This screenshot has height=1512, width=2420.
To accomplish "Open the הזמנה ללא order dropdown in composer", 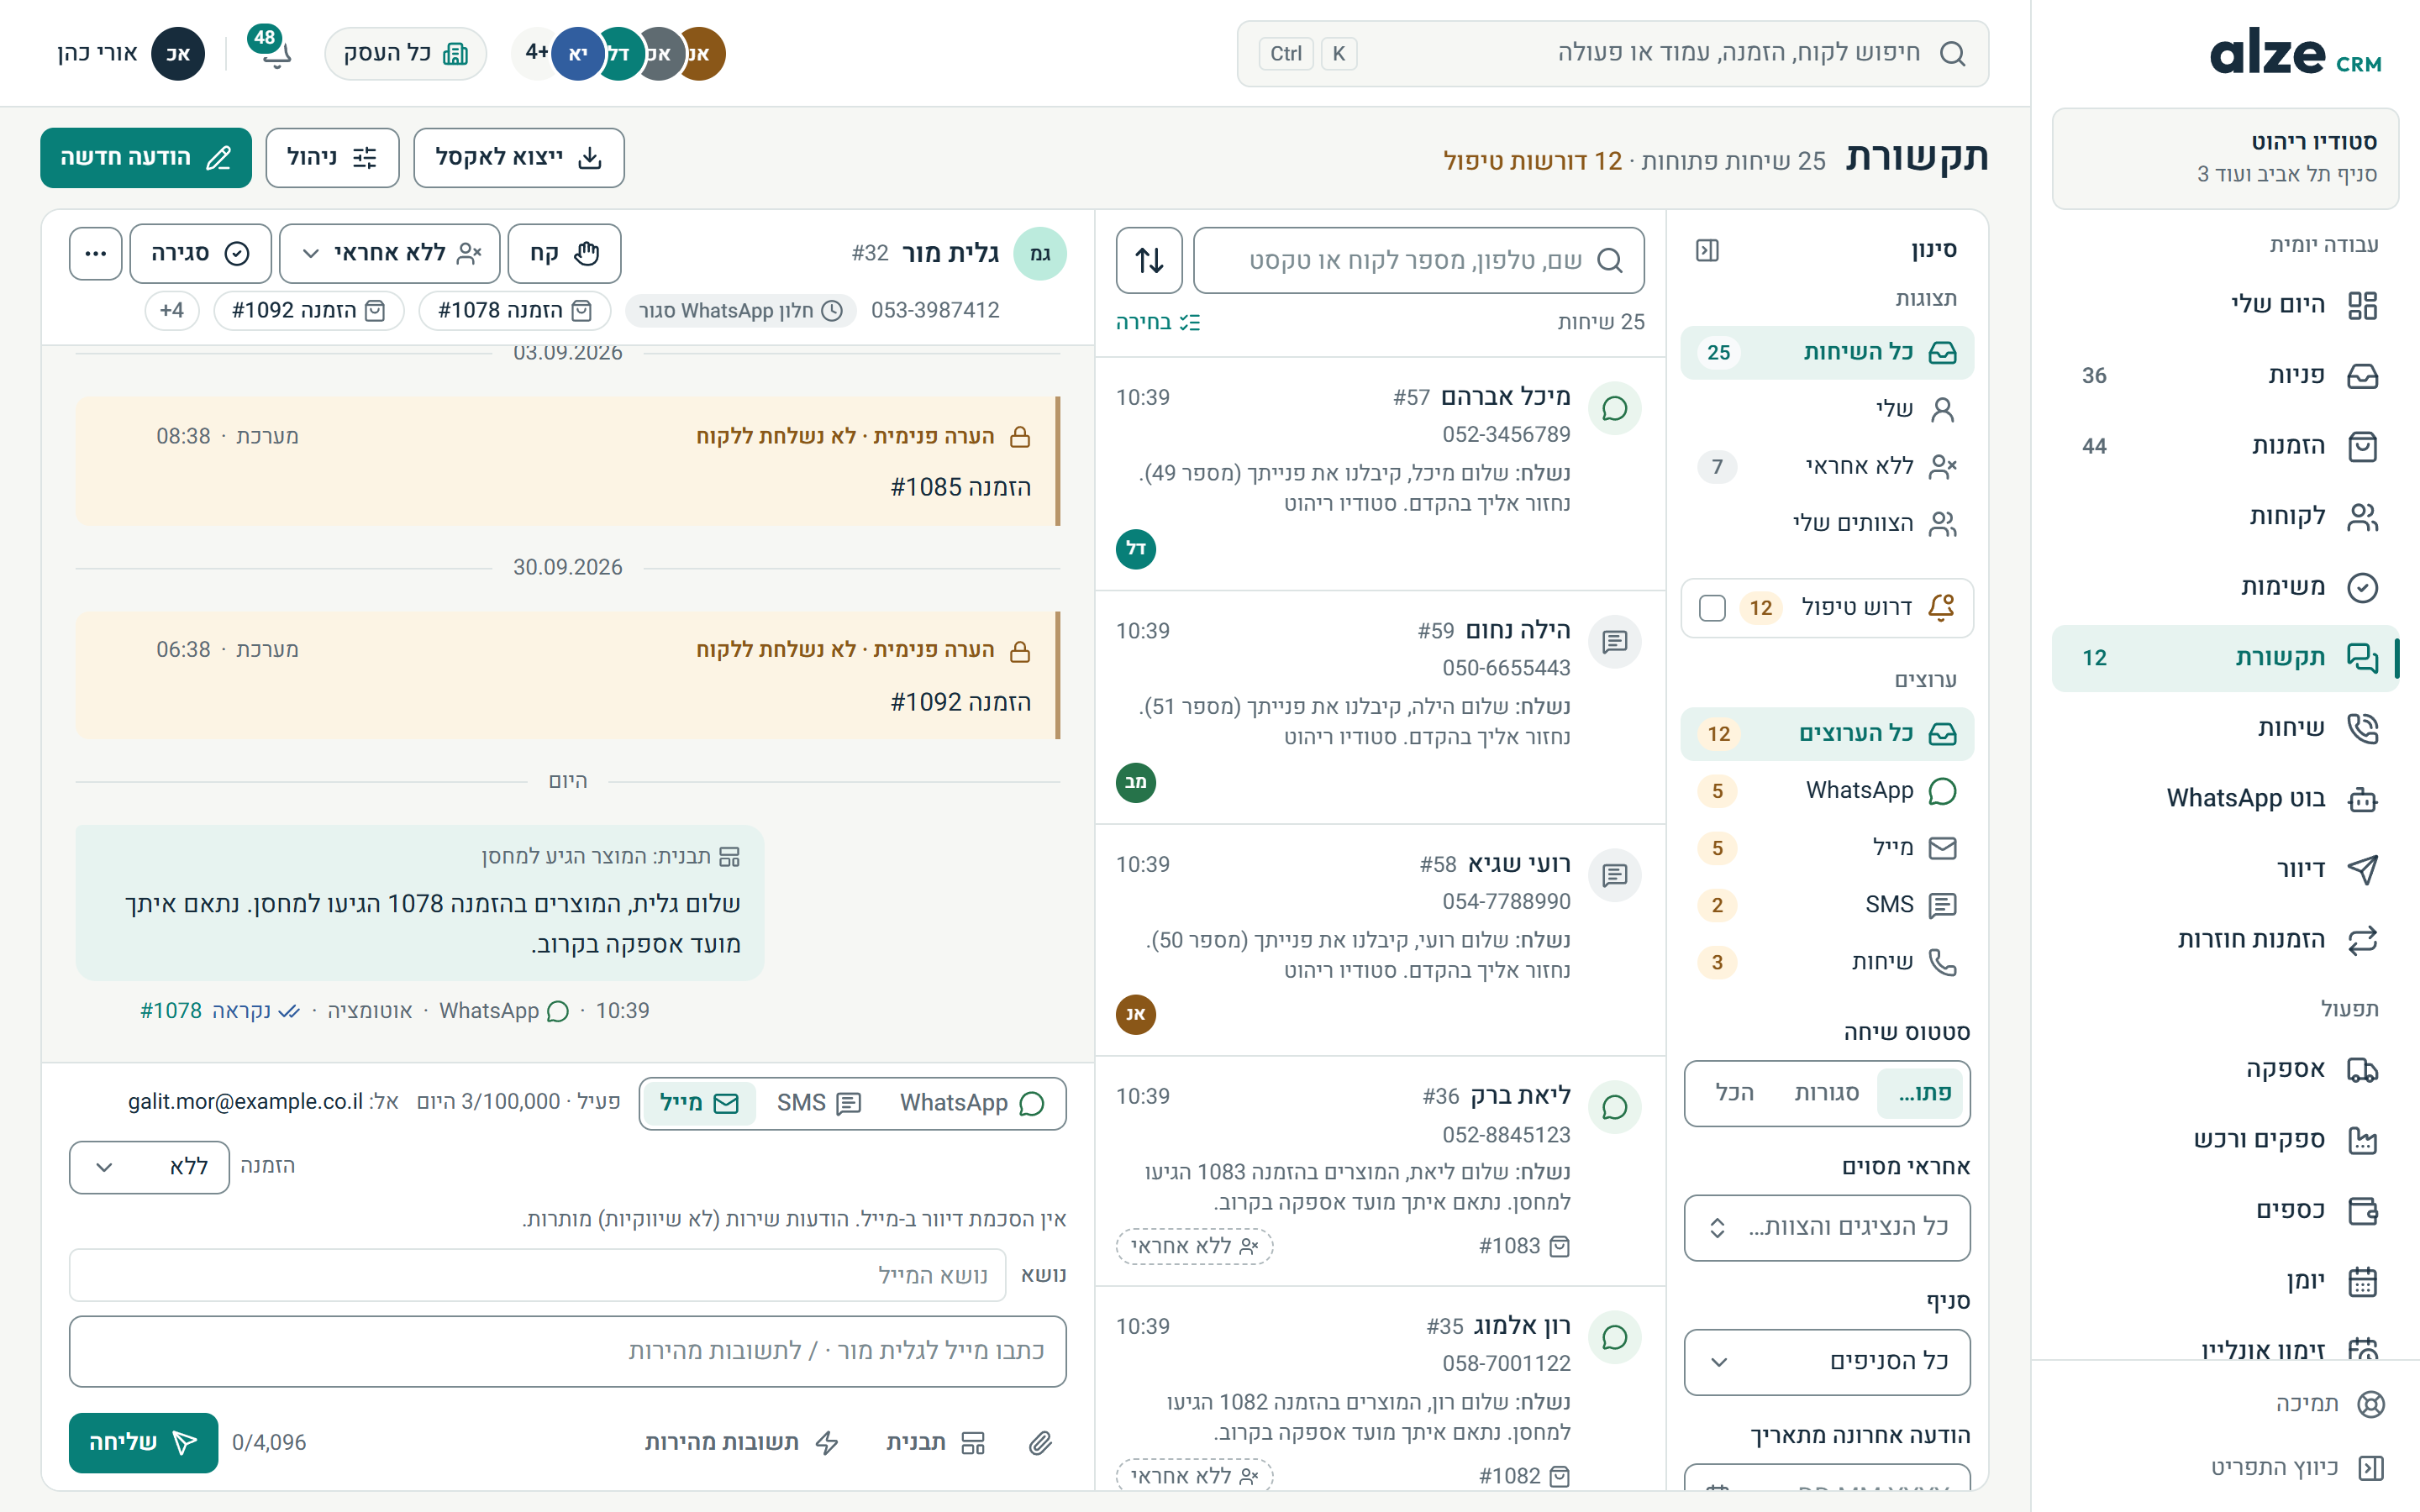I will [x=149, y=1167].
